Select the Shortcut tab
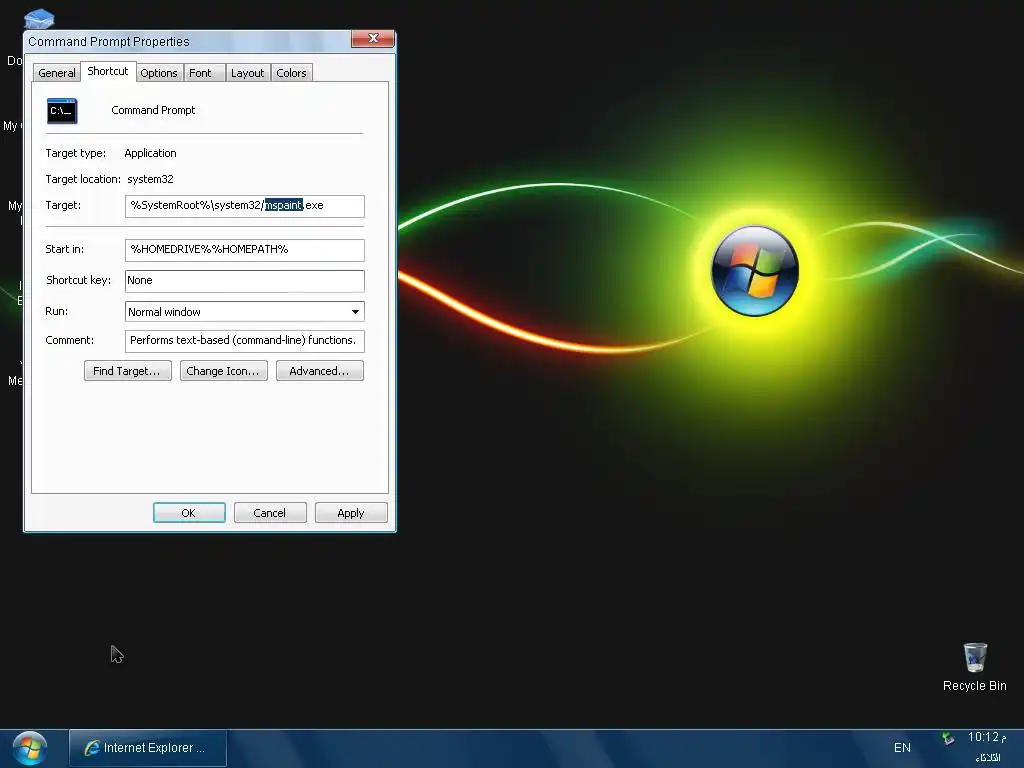Image resolution: width=1024 pixels, height=768 pixels. point(108,71)
